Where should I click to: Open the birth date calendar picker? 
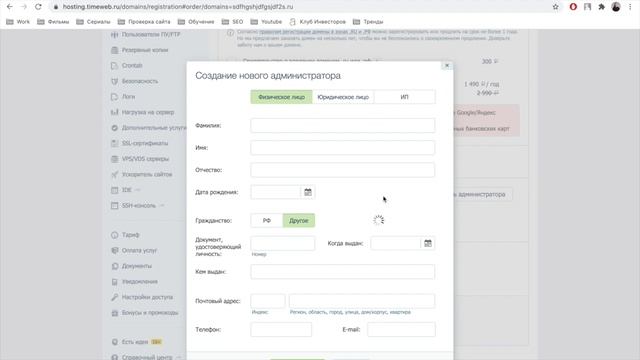click(x=308, y=192)
